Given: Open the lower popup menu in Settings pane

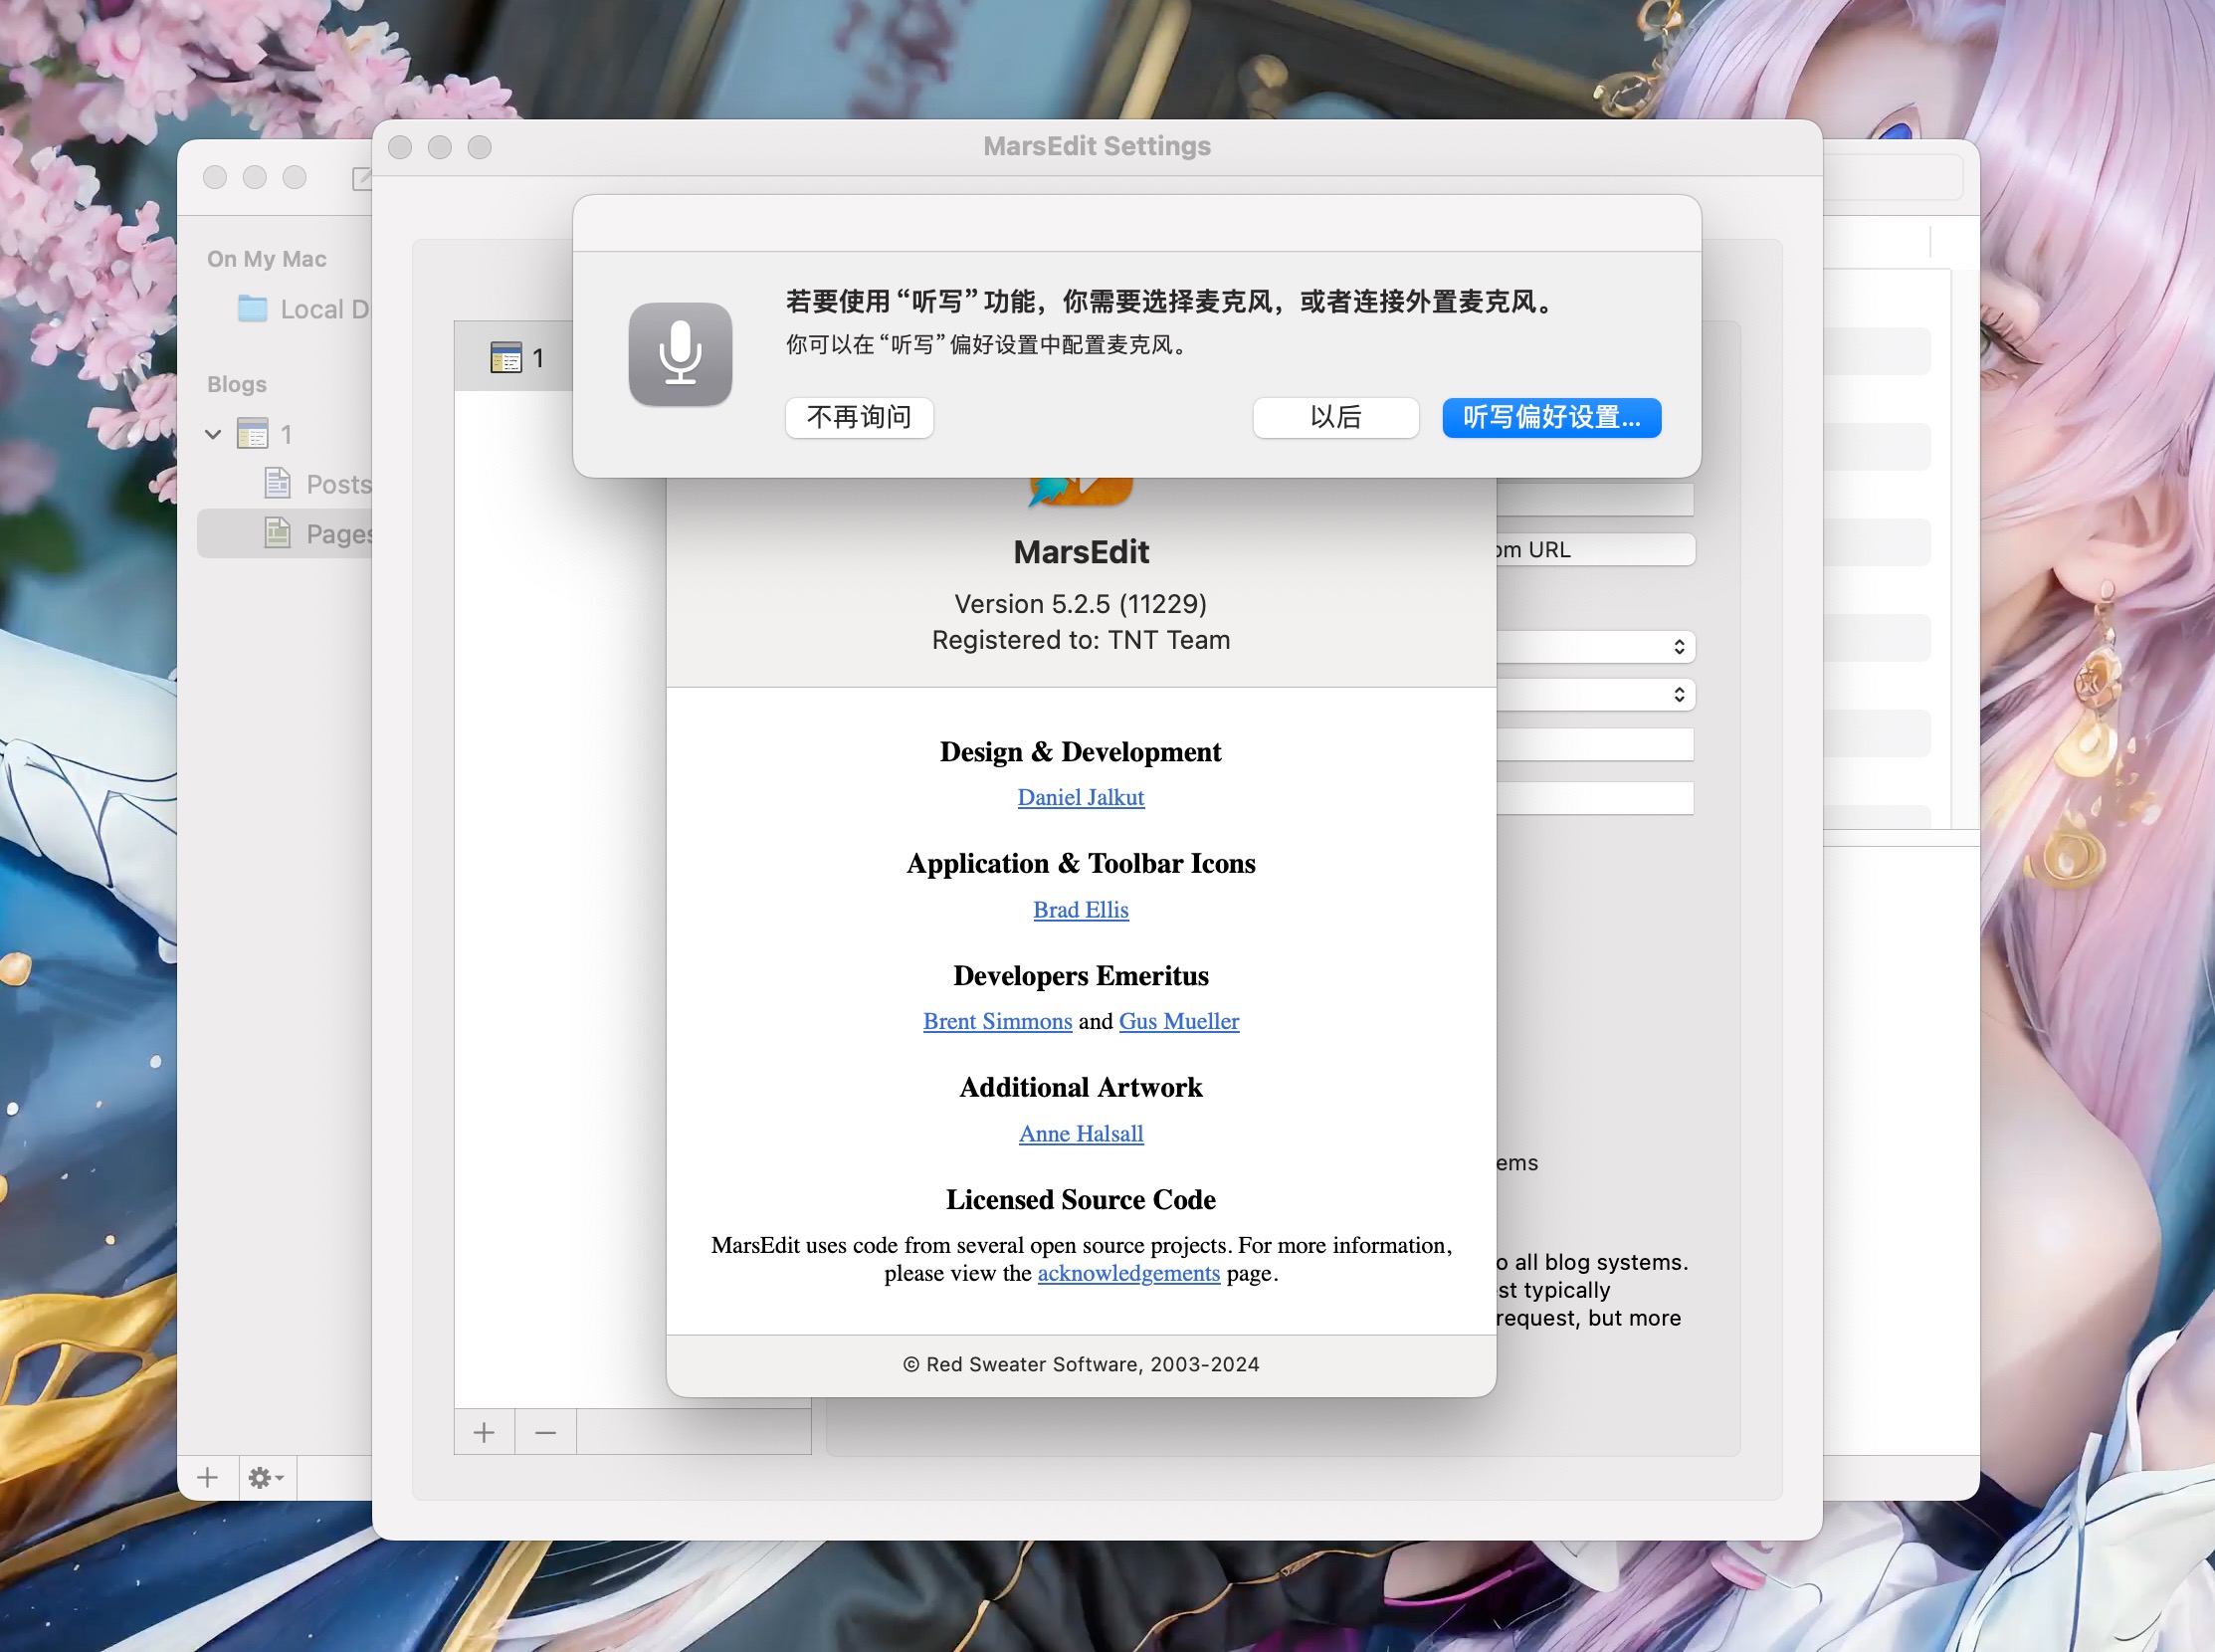Looking at the screenshot, I should click(x=1595, y=694).
